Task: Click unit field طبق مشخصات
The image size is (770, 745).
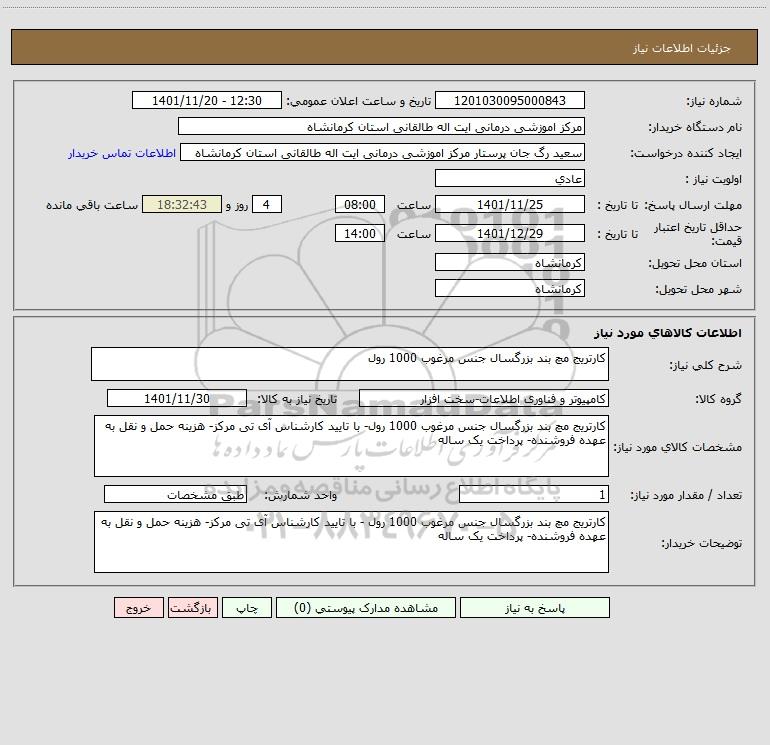Action: pos(175,495)
